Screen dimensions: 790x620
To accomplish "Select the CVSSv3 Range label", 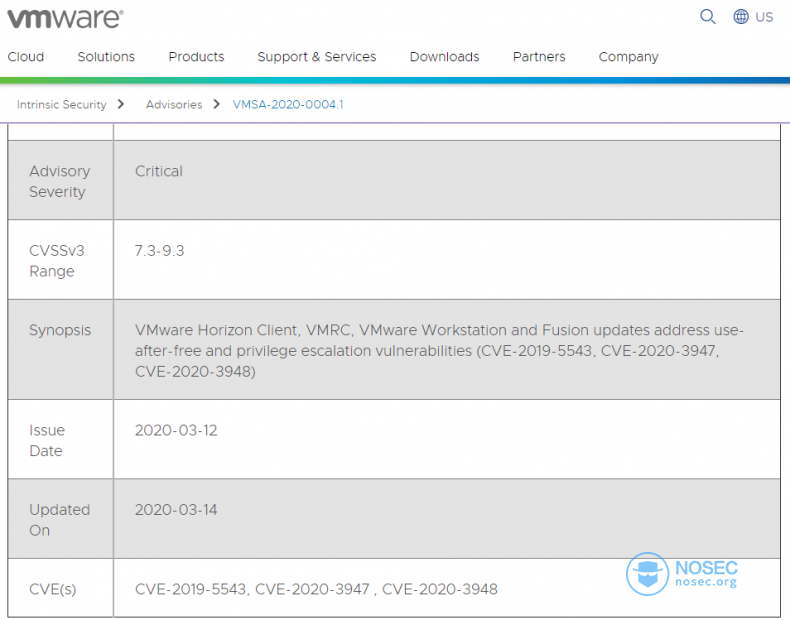I will tap(56, 261).
